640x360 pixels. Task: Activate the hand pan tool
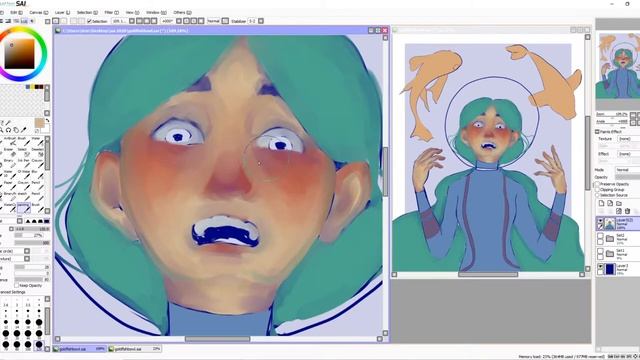pos(16,130)
